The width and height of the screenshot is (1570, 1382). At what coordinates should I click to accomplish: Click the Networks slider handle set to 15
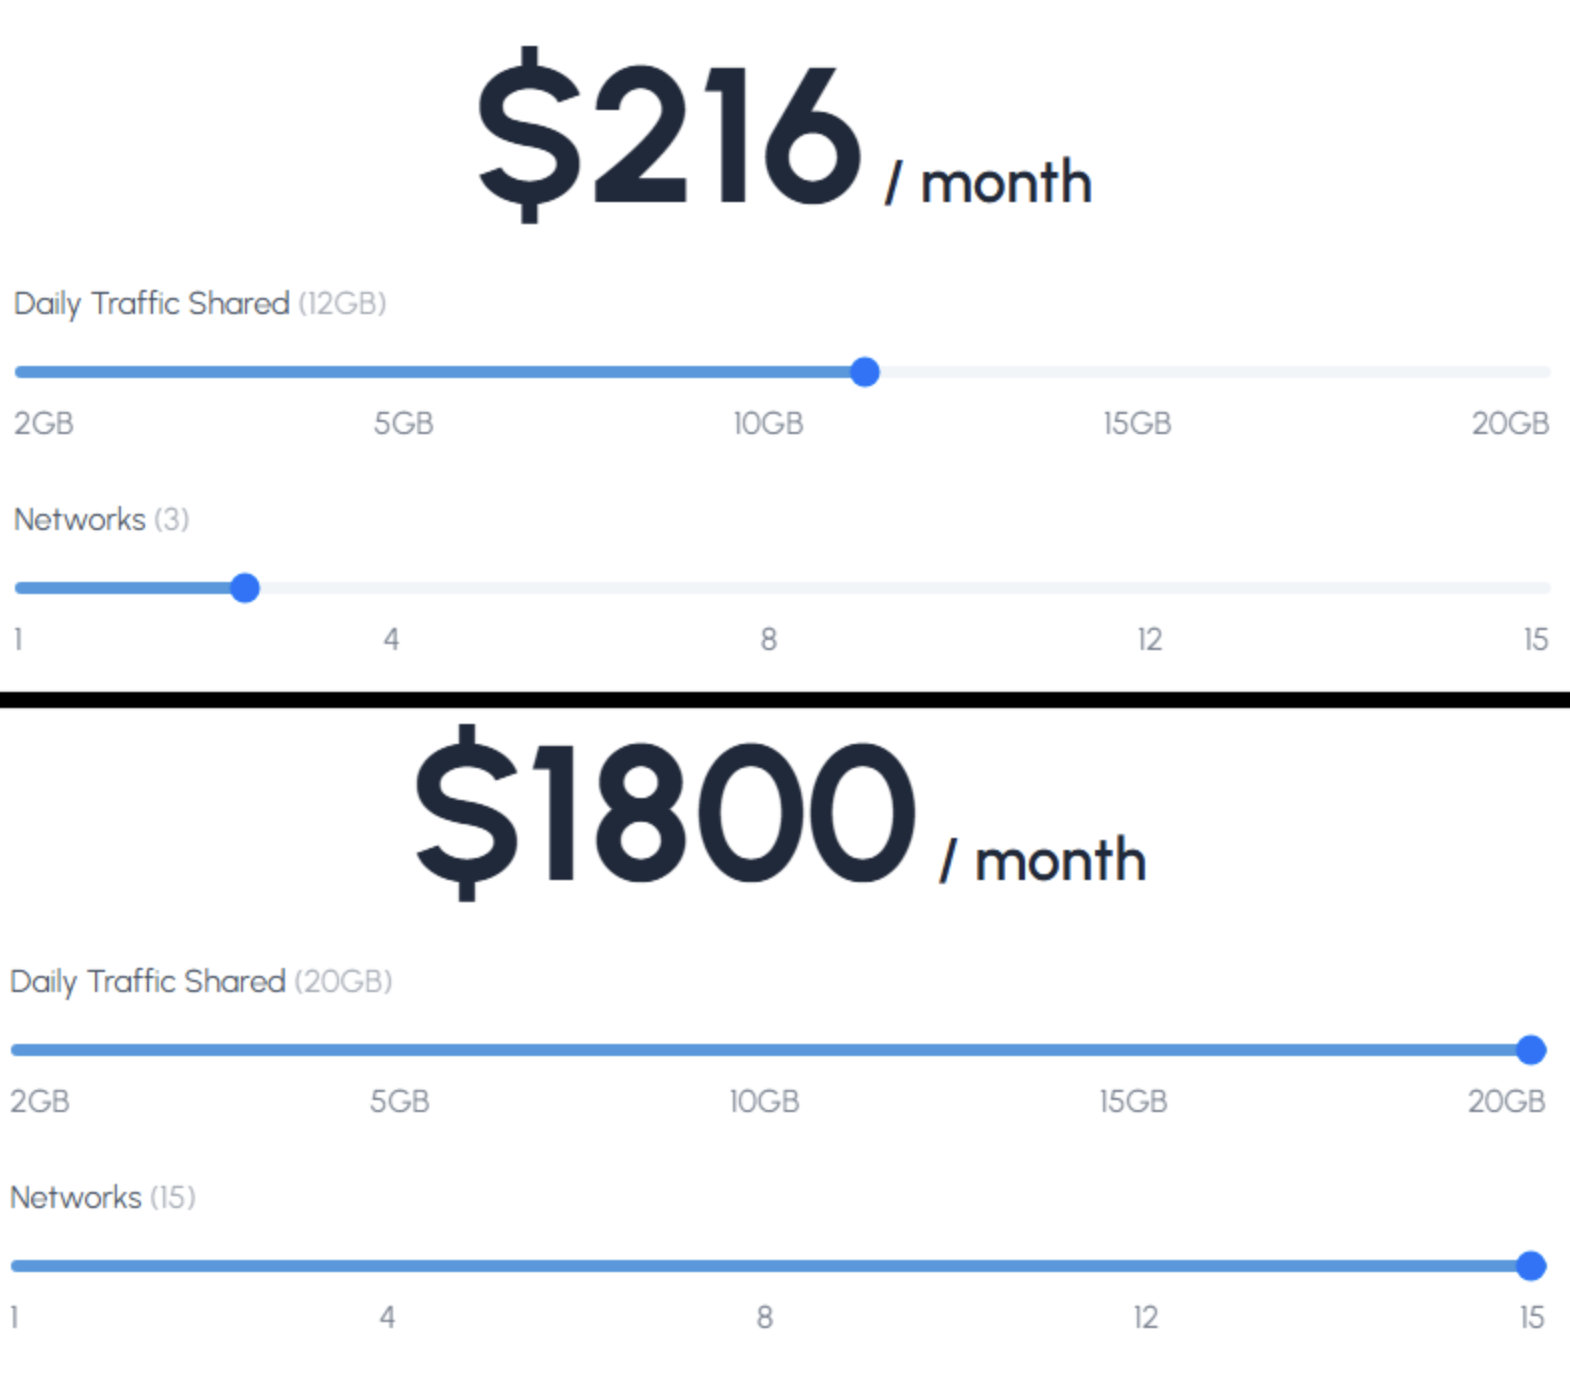[1531, 1266]
